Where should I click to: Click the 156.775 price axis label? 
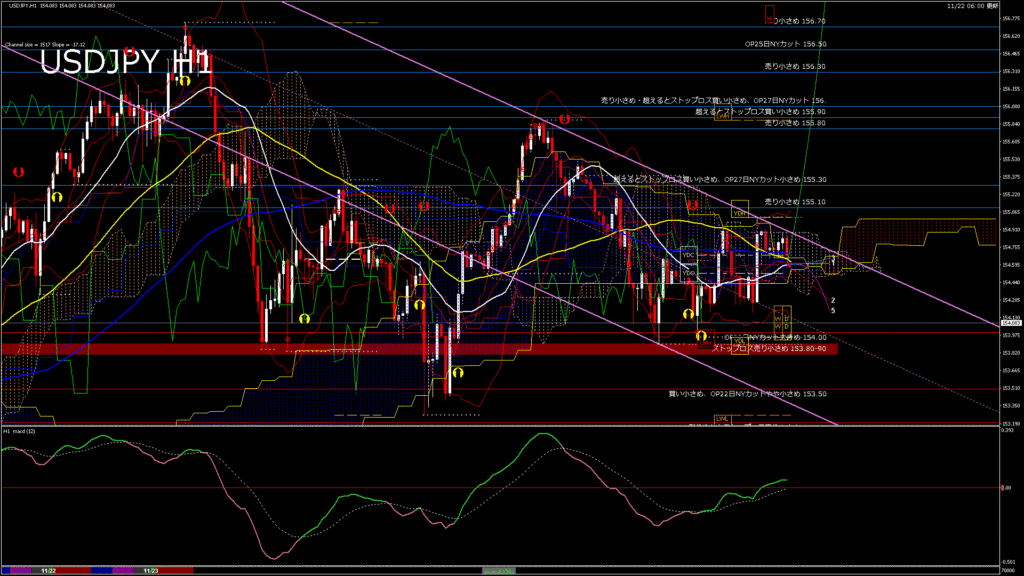click(1010, 18)
